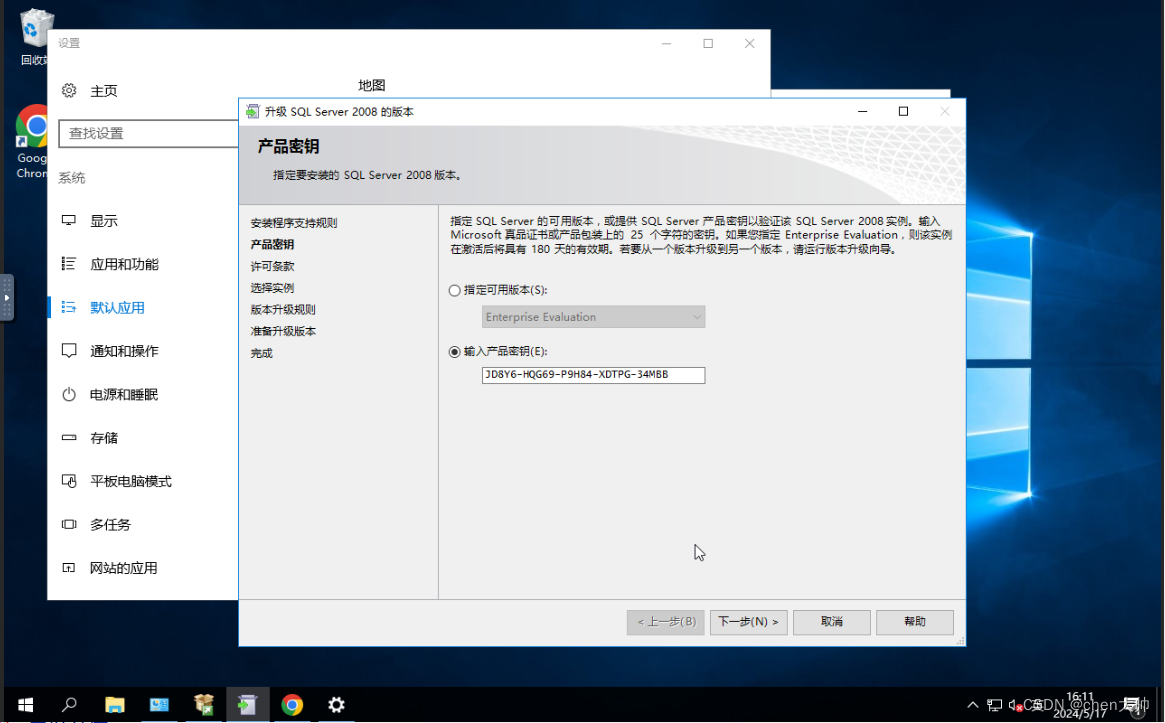Image resolution: width=1165 pixels, height=723 pixels.
Task: Close the Settings window
Action: 750,44
